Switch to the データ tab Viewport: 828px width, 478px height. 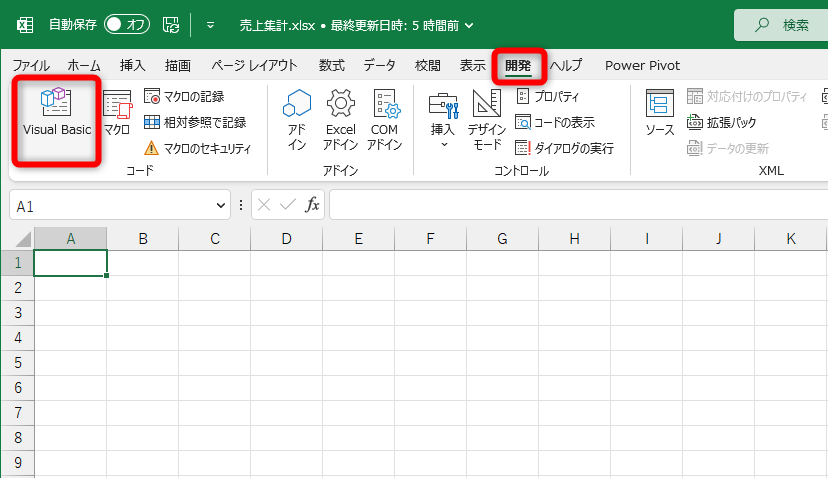[x=379, y=65]
